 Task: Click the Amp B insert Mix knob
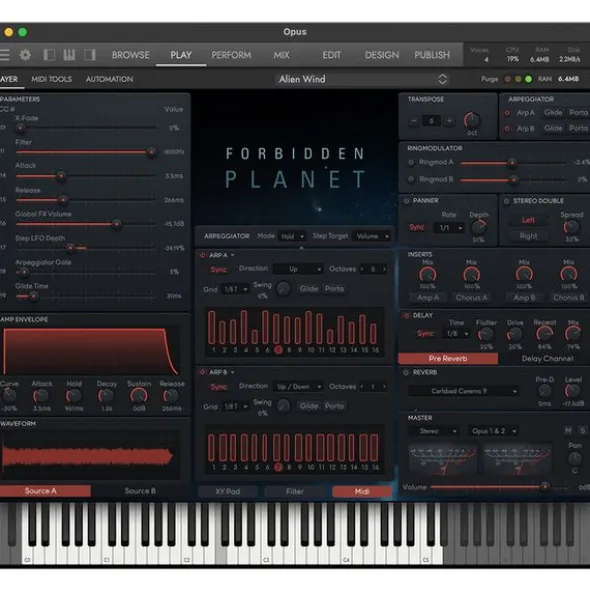tap(524, 275)
